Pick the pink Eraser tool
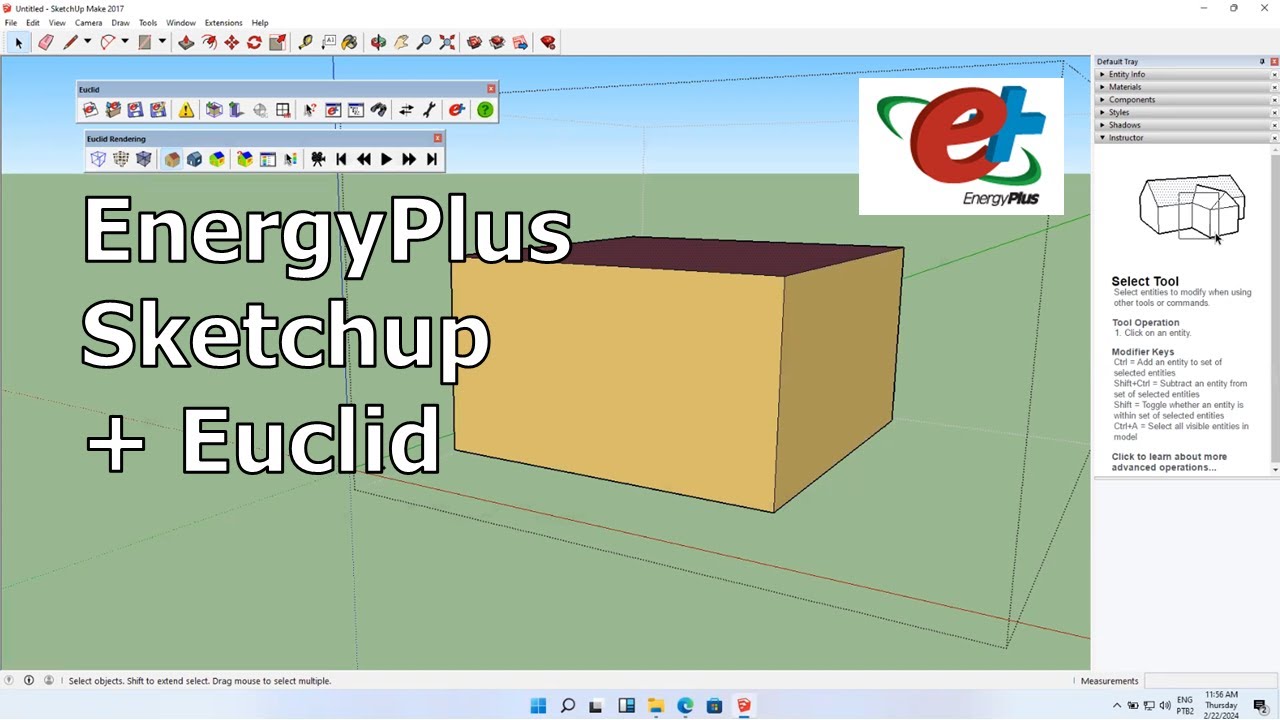 pyautogui.click(x=45, y=42)
